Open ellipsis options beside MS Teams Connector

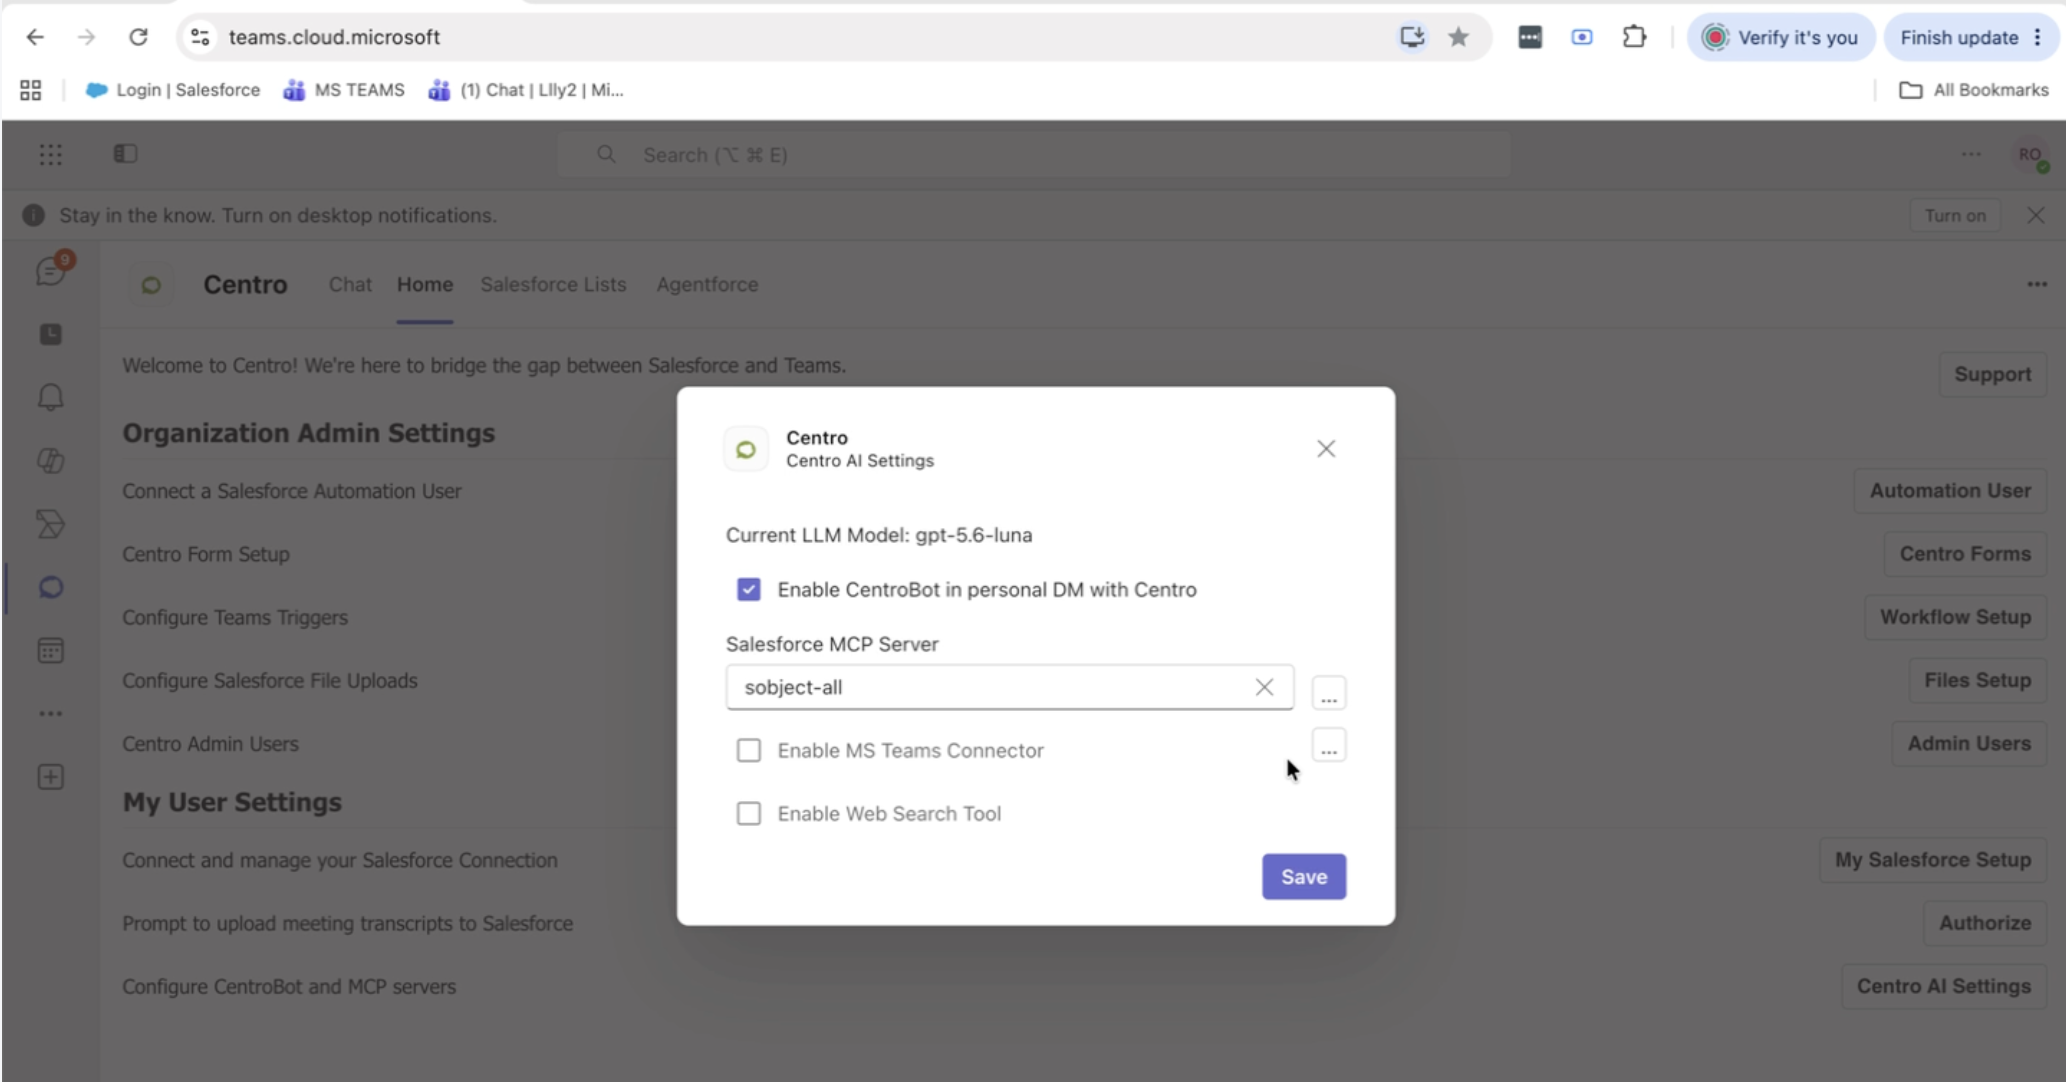click(1329, 745)
